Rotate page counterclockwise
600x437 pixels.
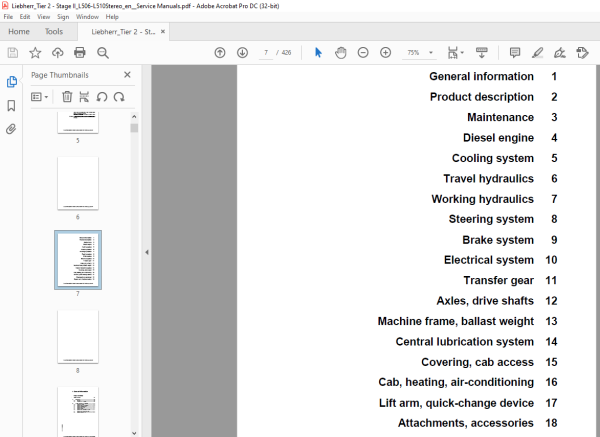[102, 97]
